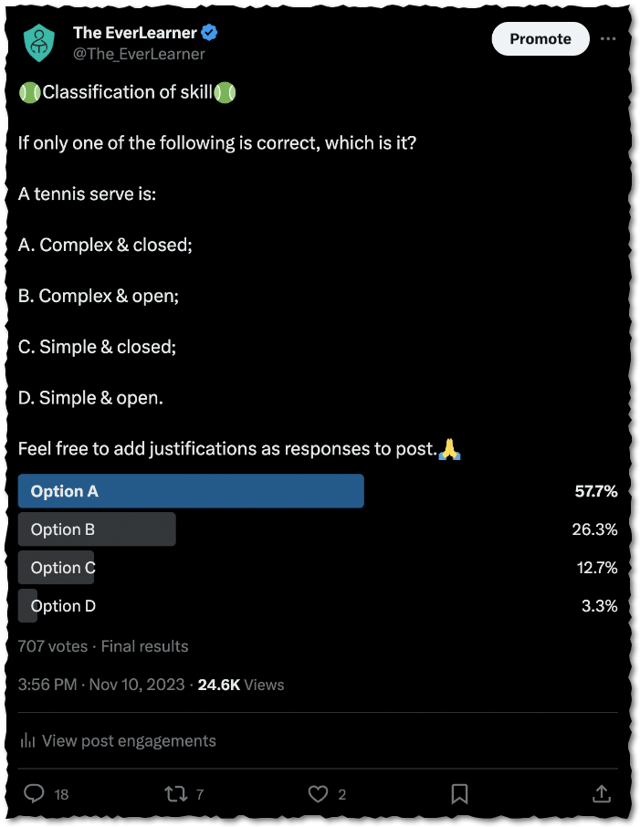Click the repost count showing 7
The image size is (640, 827).
click(202, 794)
